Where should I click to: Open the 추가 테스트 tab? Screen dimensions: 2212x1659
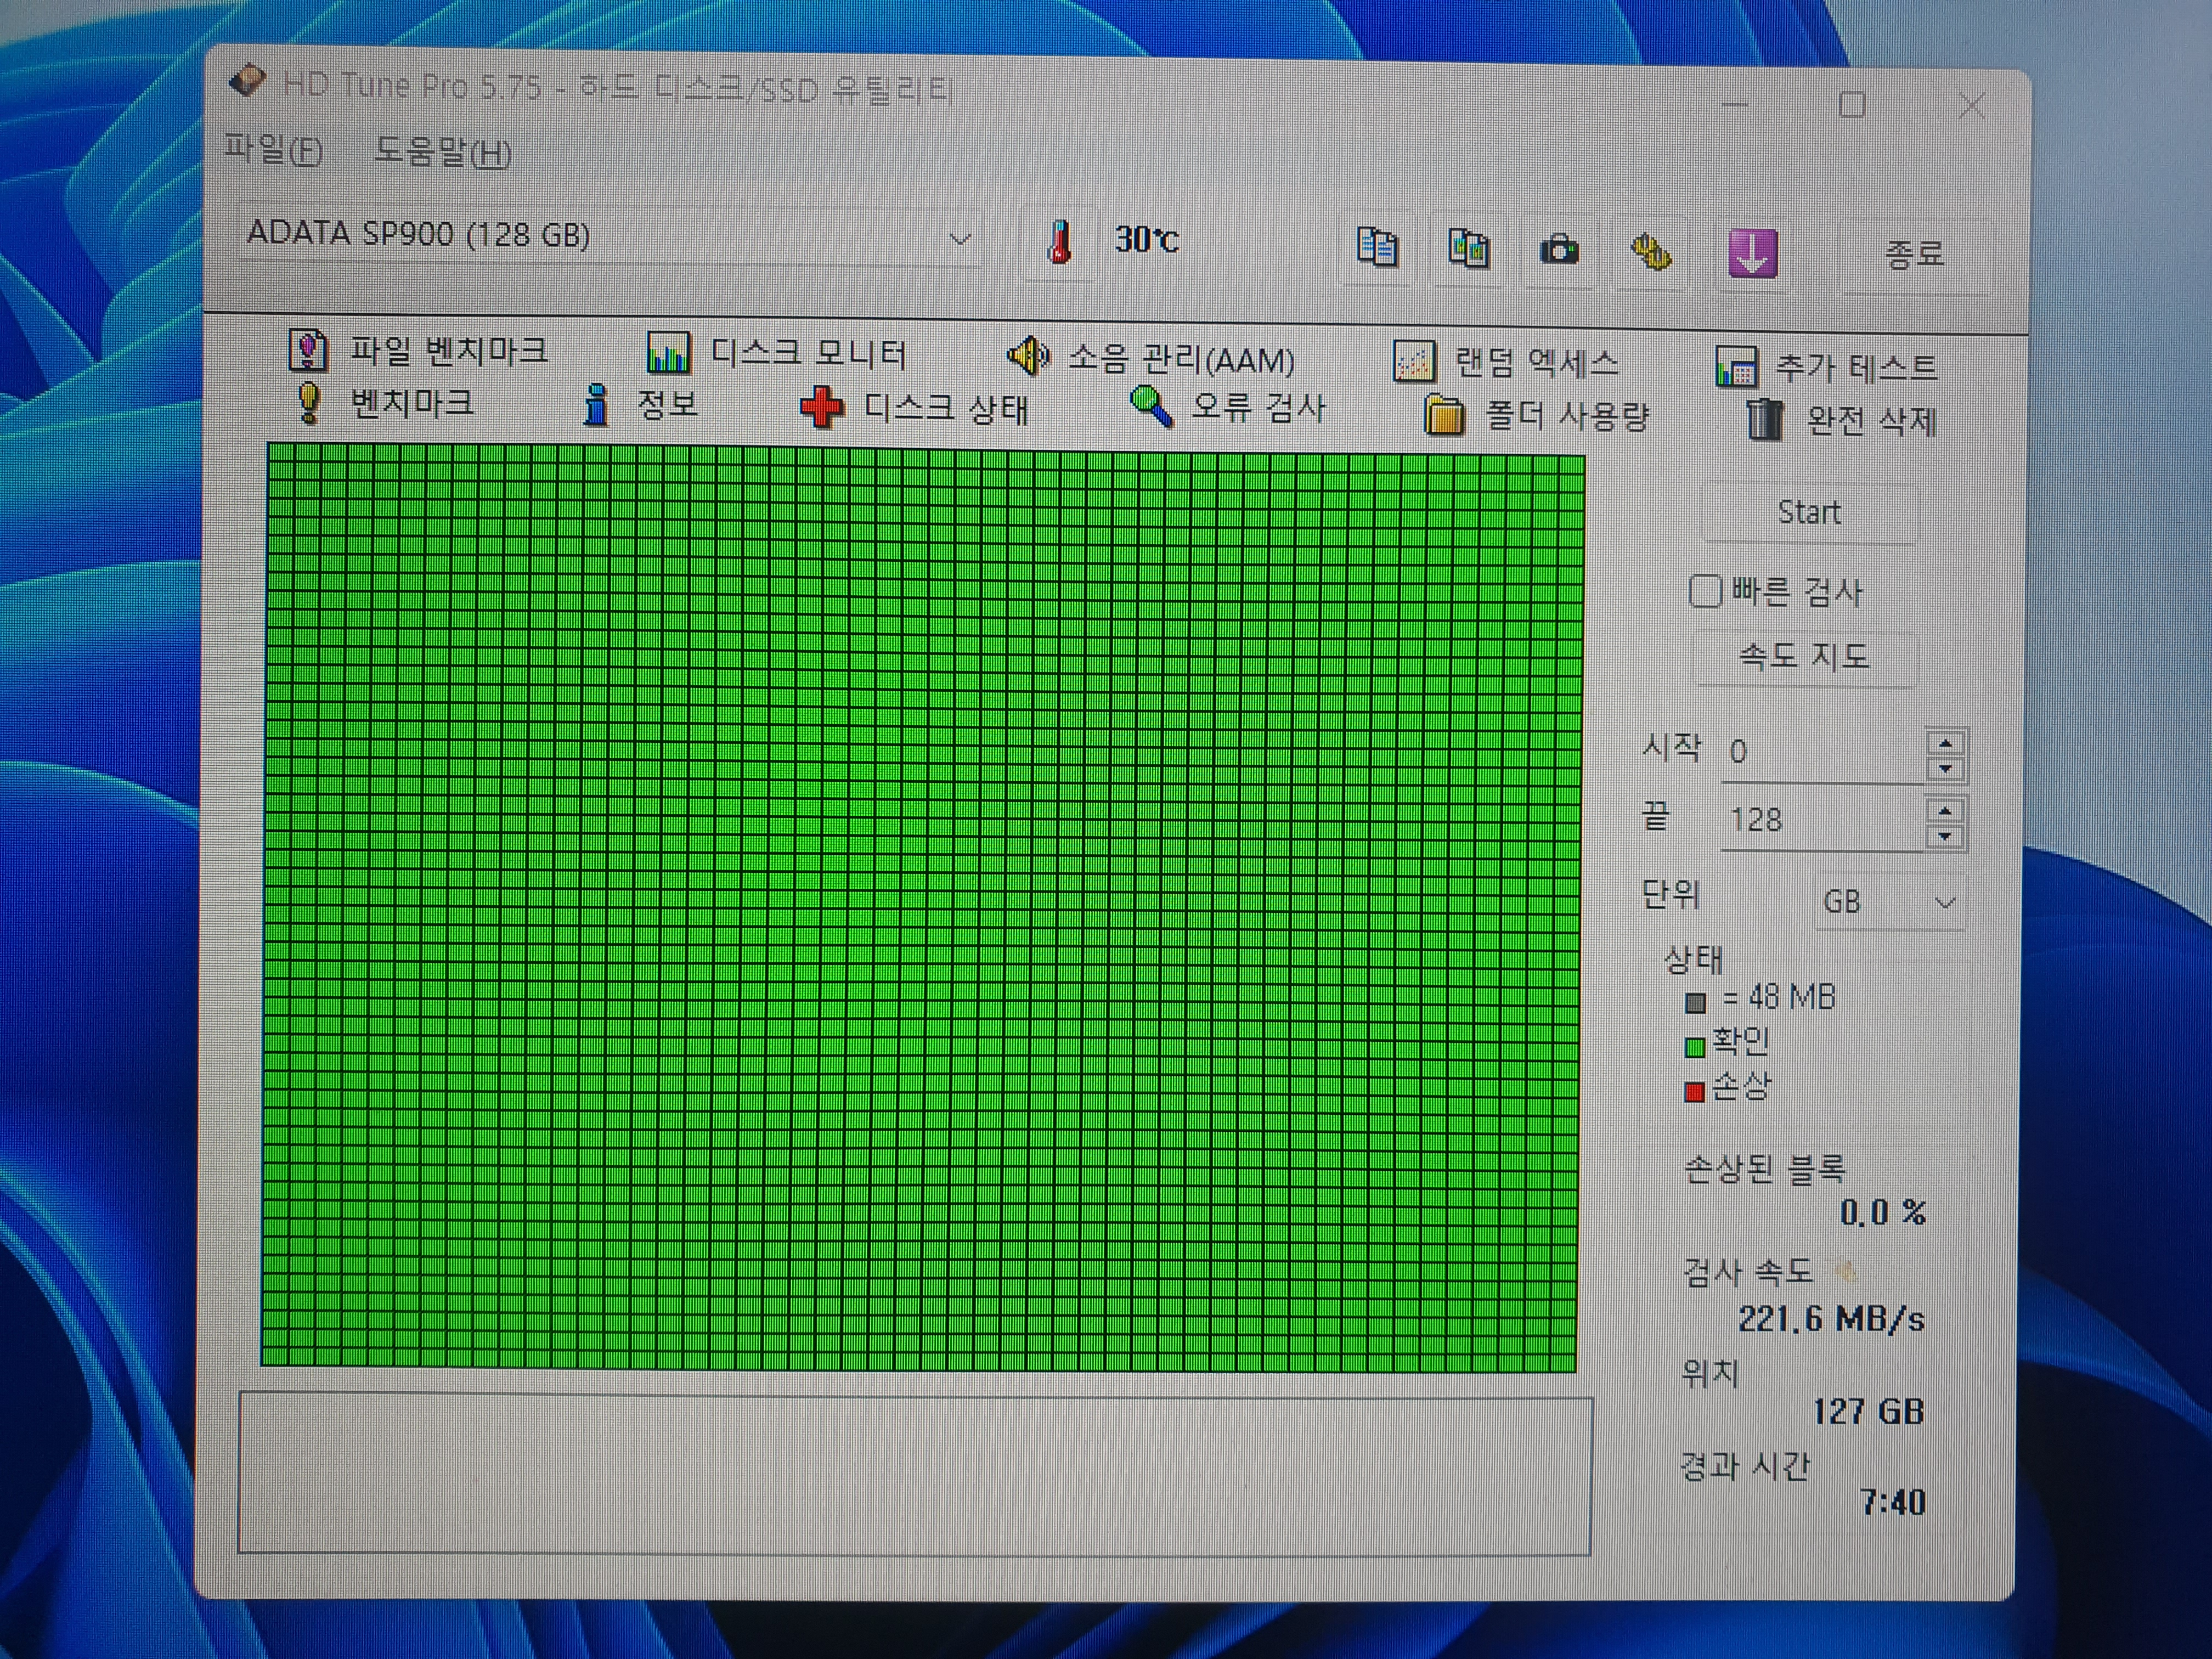click(x=1826, y=367)
